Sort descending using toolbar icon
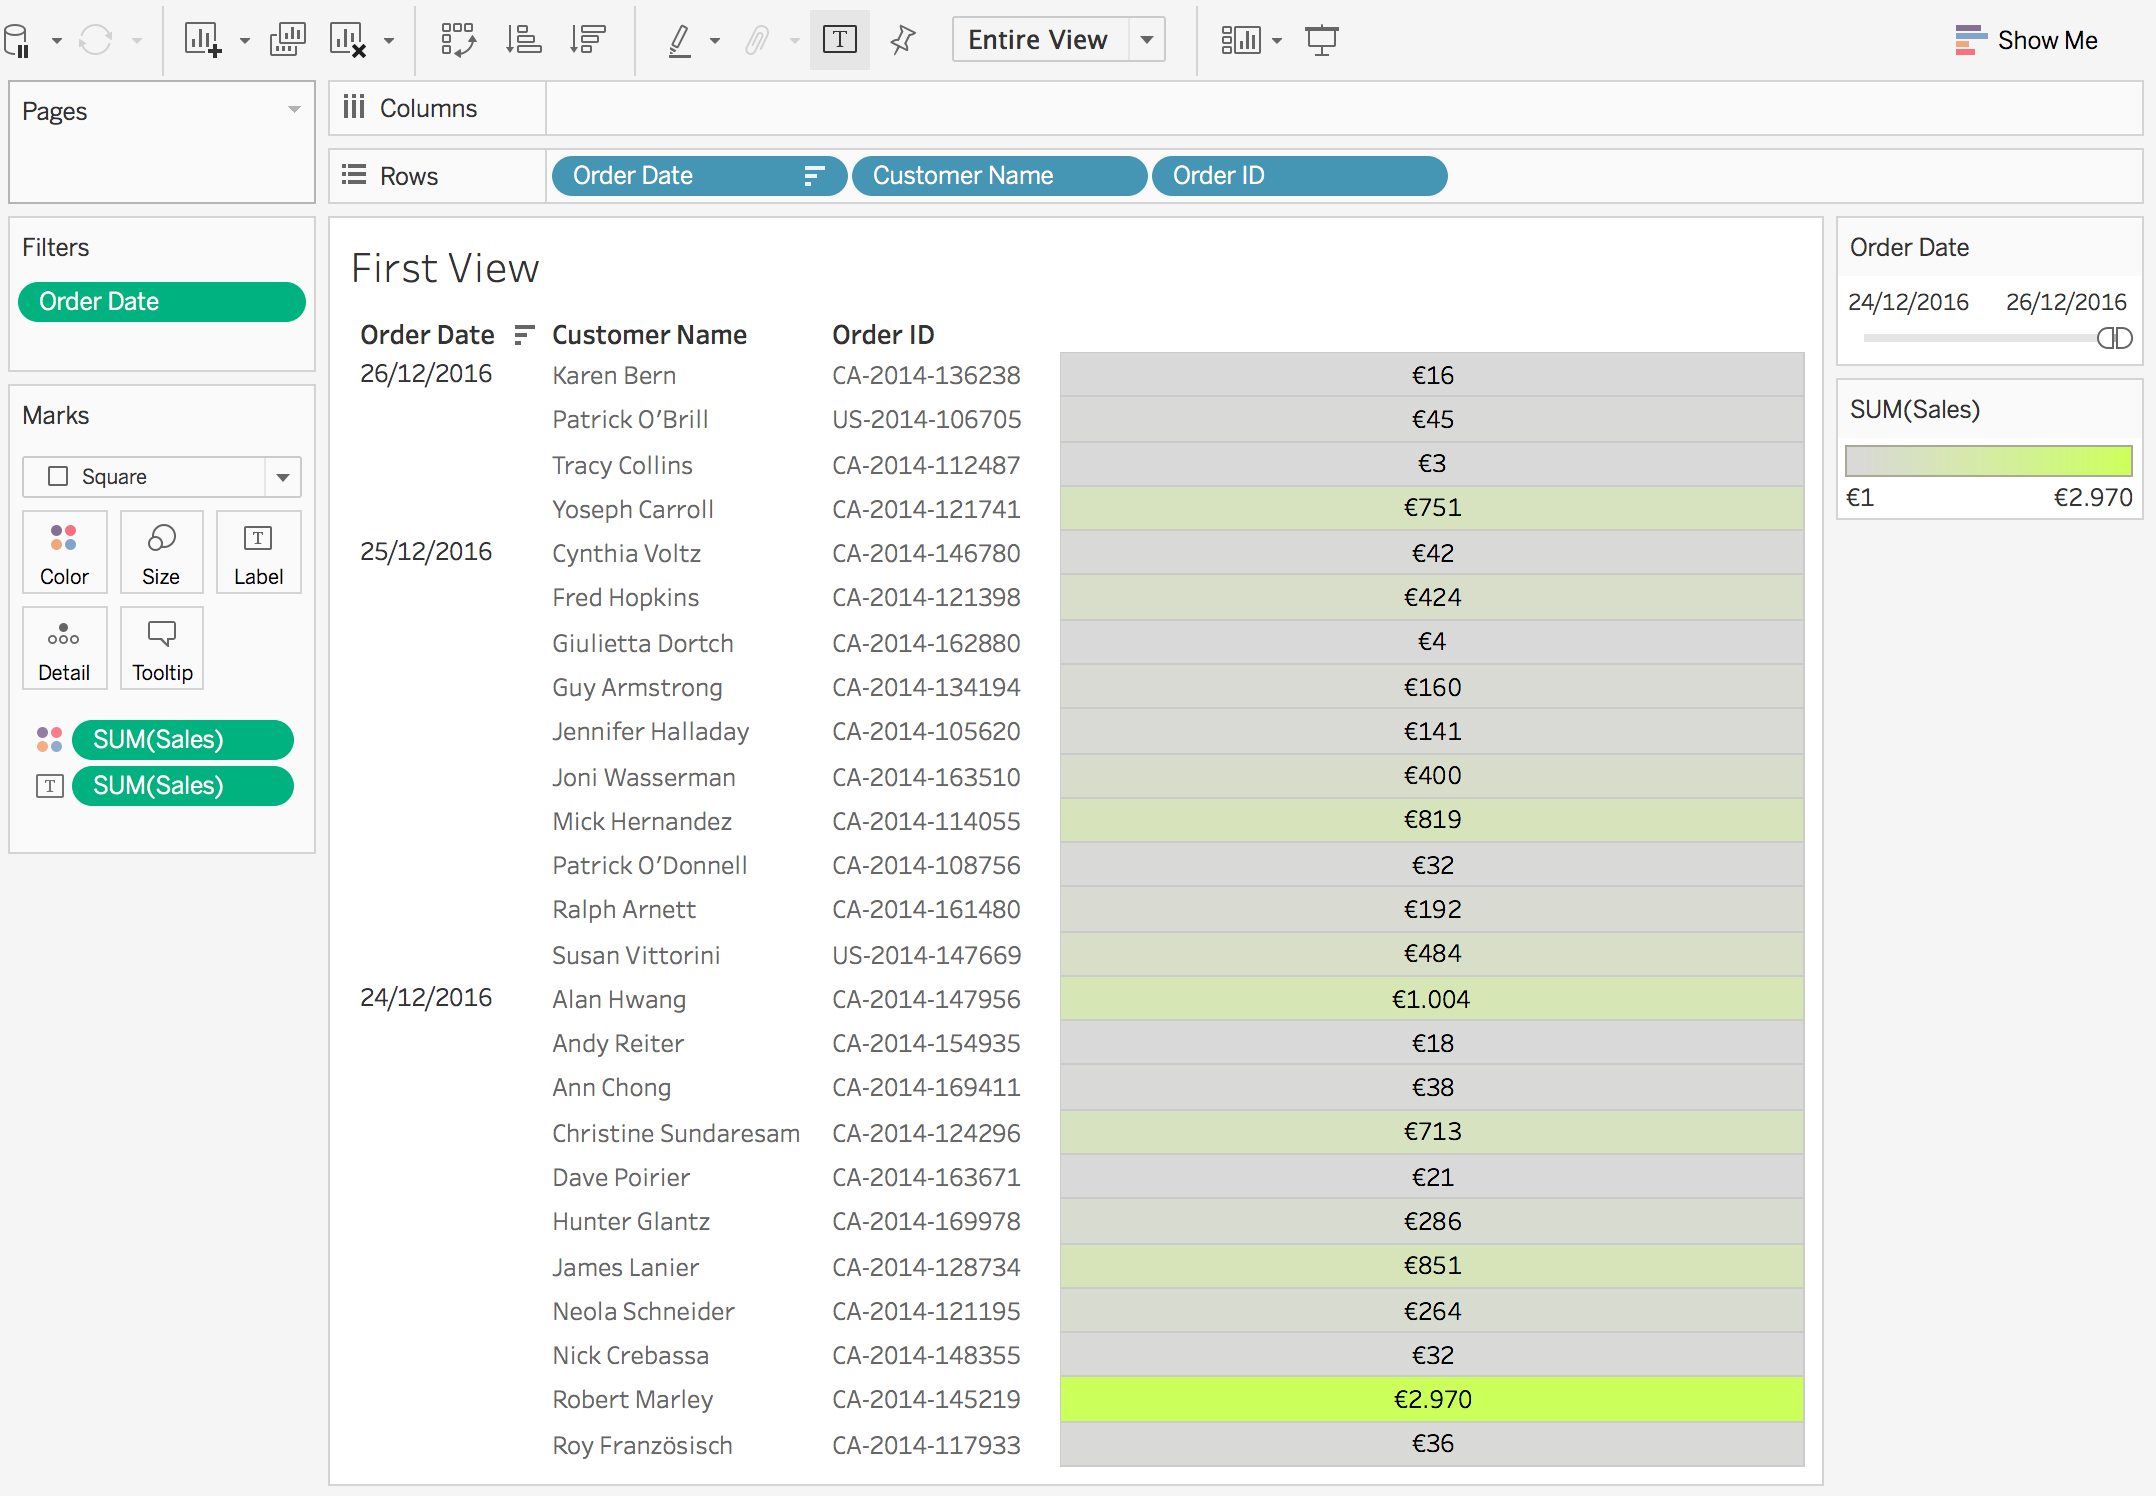 (587, 40)
